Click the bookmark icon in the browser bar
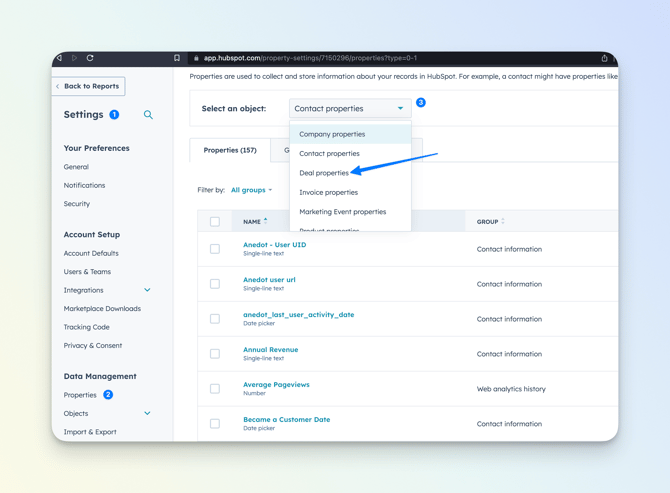670x493 pixels. (177, 58)
